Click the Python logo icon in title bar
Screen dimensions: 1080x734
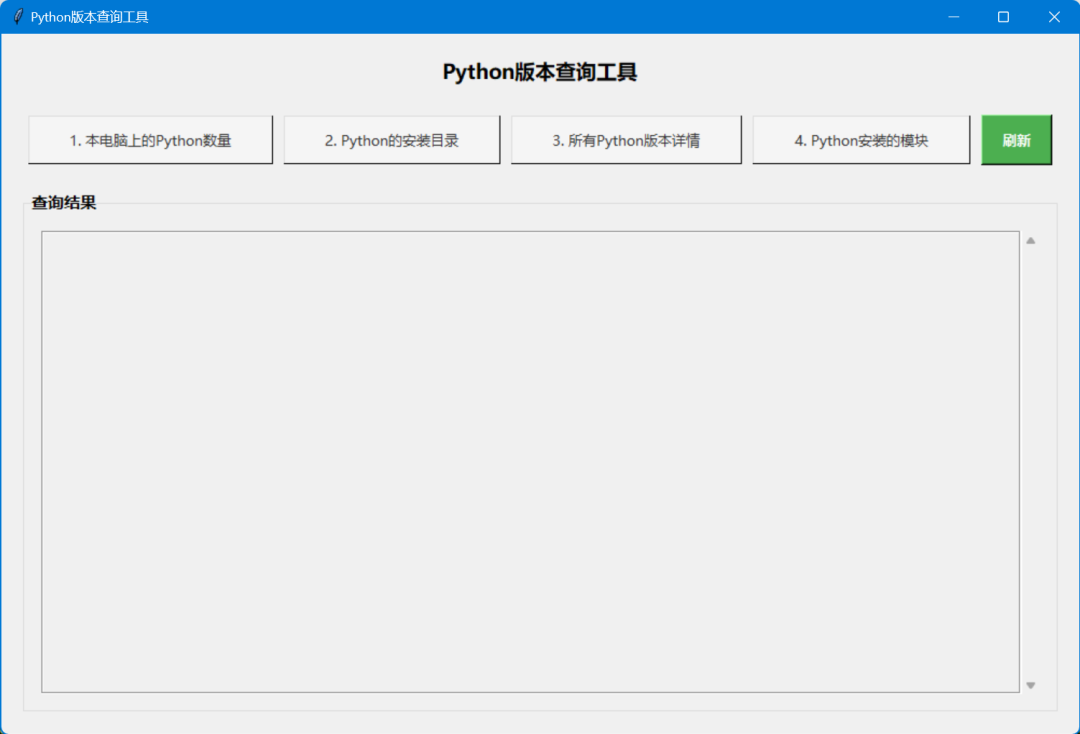click(x=17, y=16)
